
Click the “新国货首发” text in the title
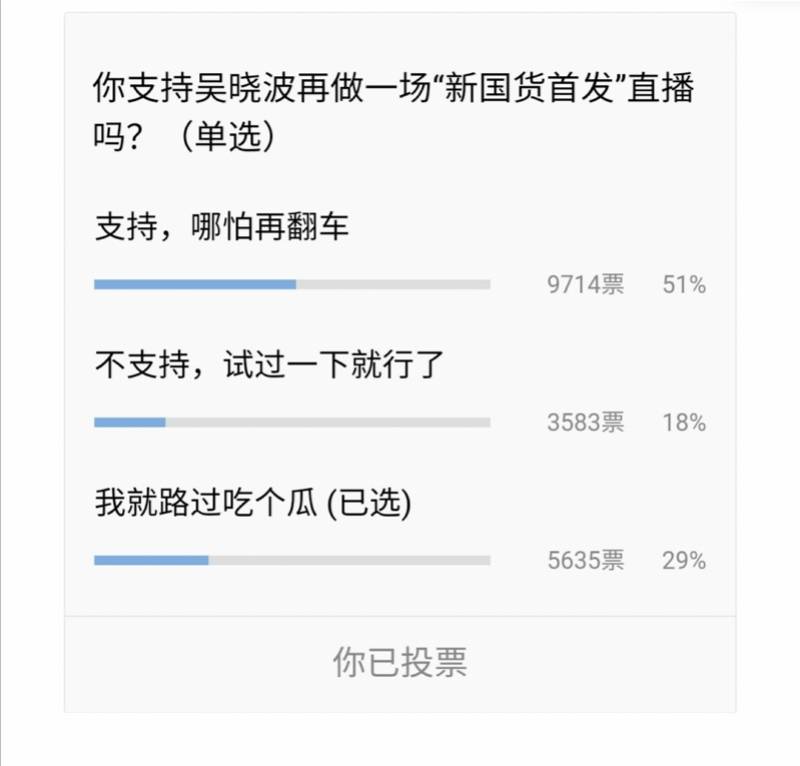(528, 87)
